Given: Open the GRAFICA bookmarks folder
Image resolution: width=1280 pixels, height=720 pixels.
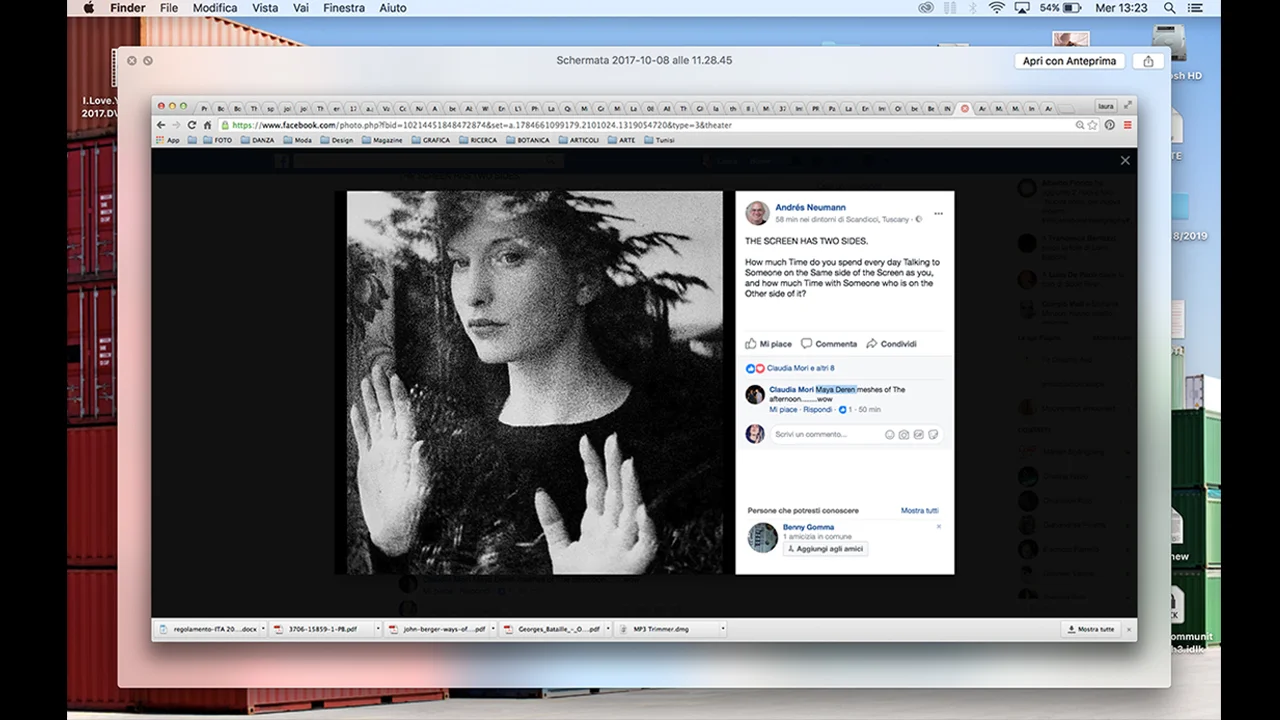Looking at the screenshot, I should [430, 140].
